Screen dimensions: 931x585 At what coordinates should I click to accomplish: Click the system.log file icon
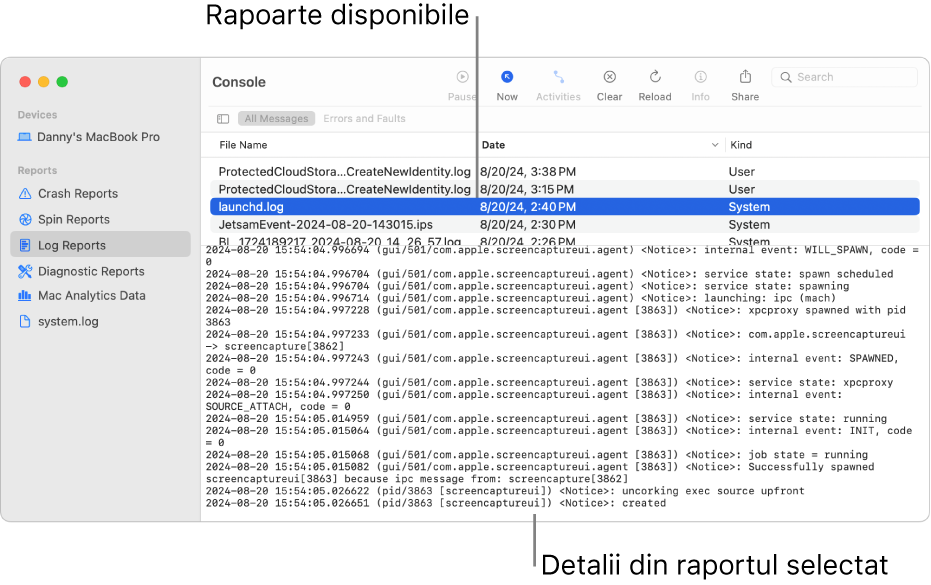click(x=25, y=321)
